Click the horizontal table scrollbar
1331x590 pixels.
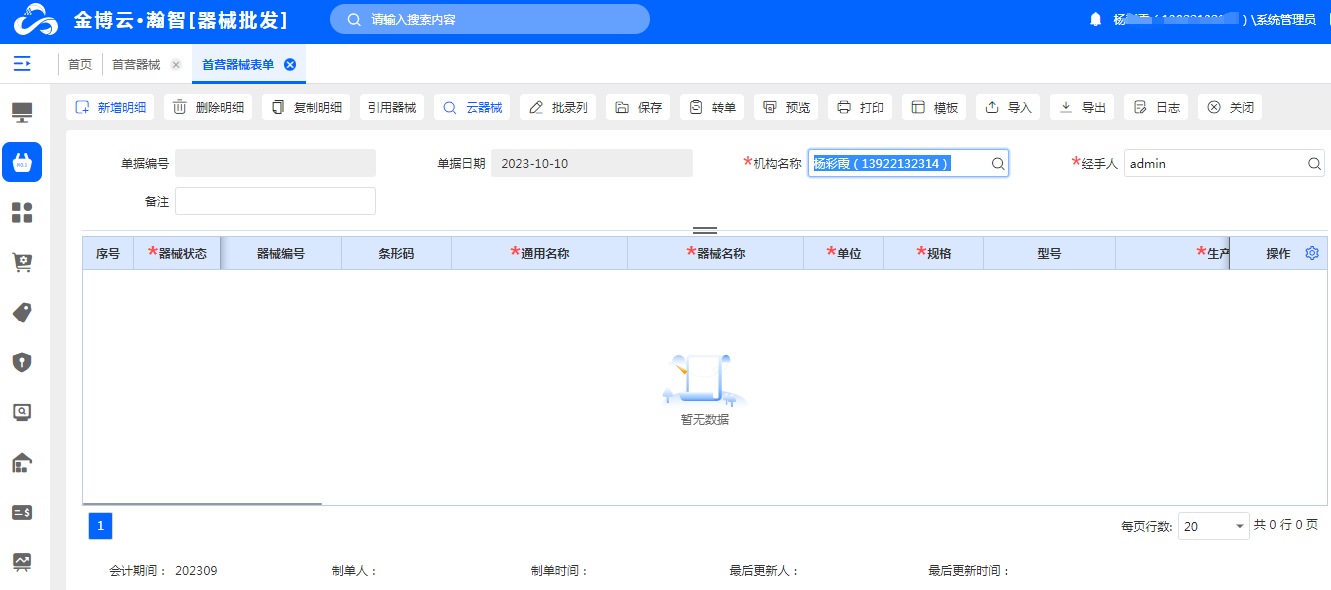coord(202,504)
